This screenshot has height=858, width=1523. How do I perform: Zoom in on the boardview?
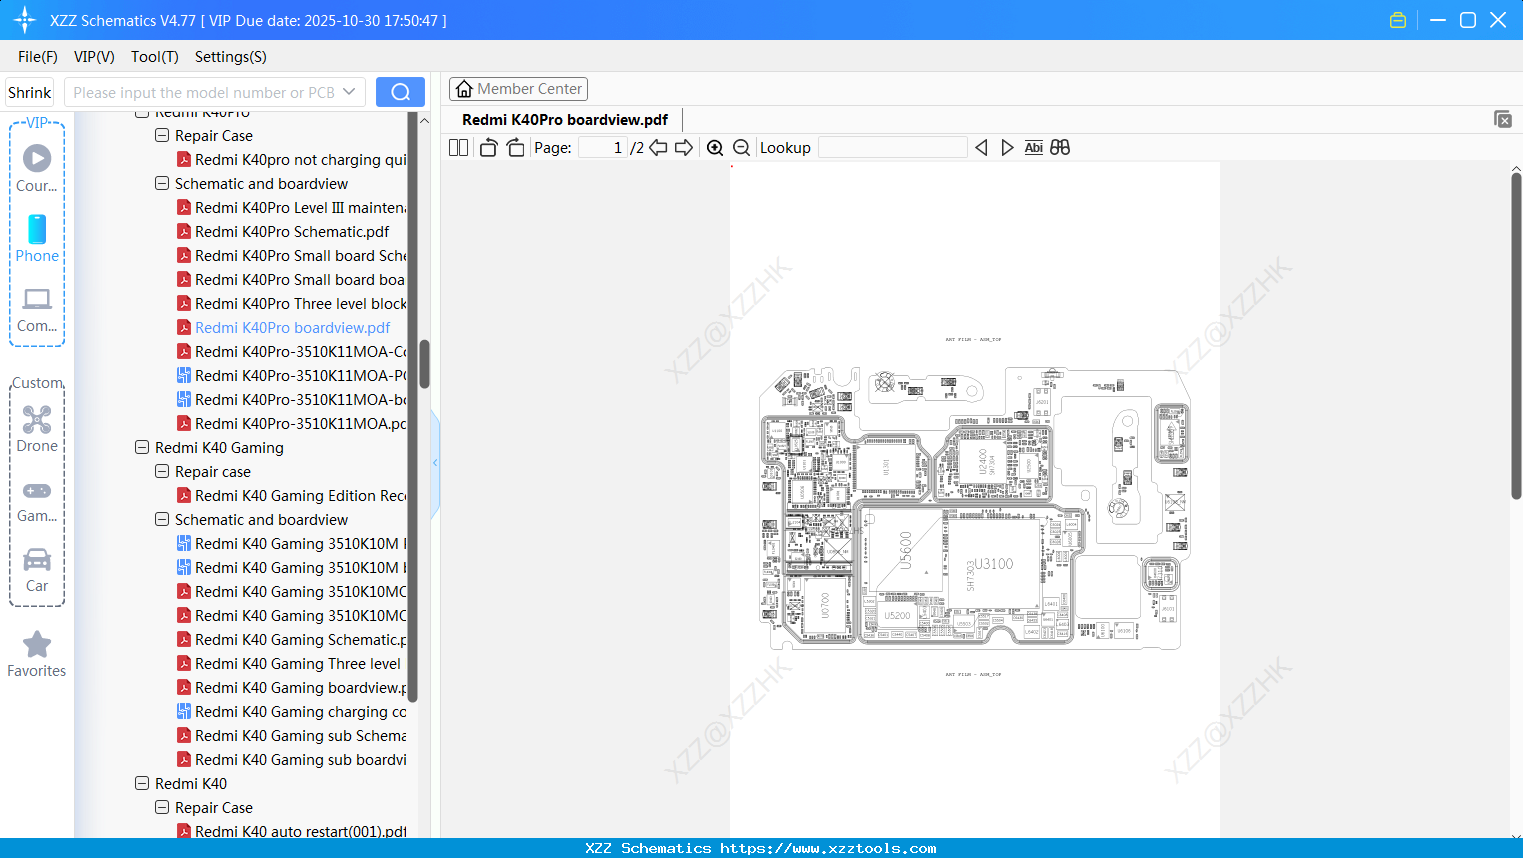pyautogui.click(x=715, y=148)
